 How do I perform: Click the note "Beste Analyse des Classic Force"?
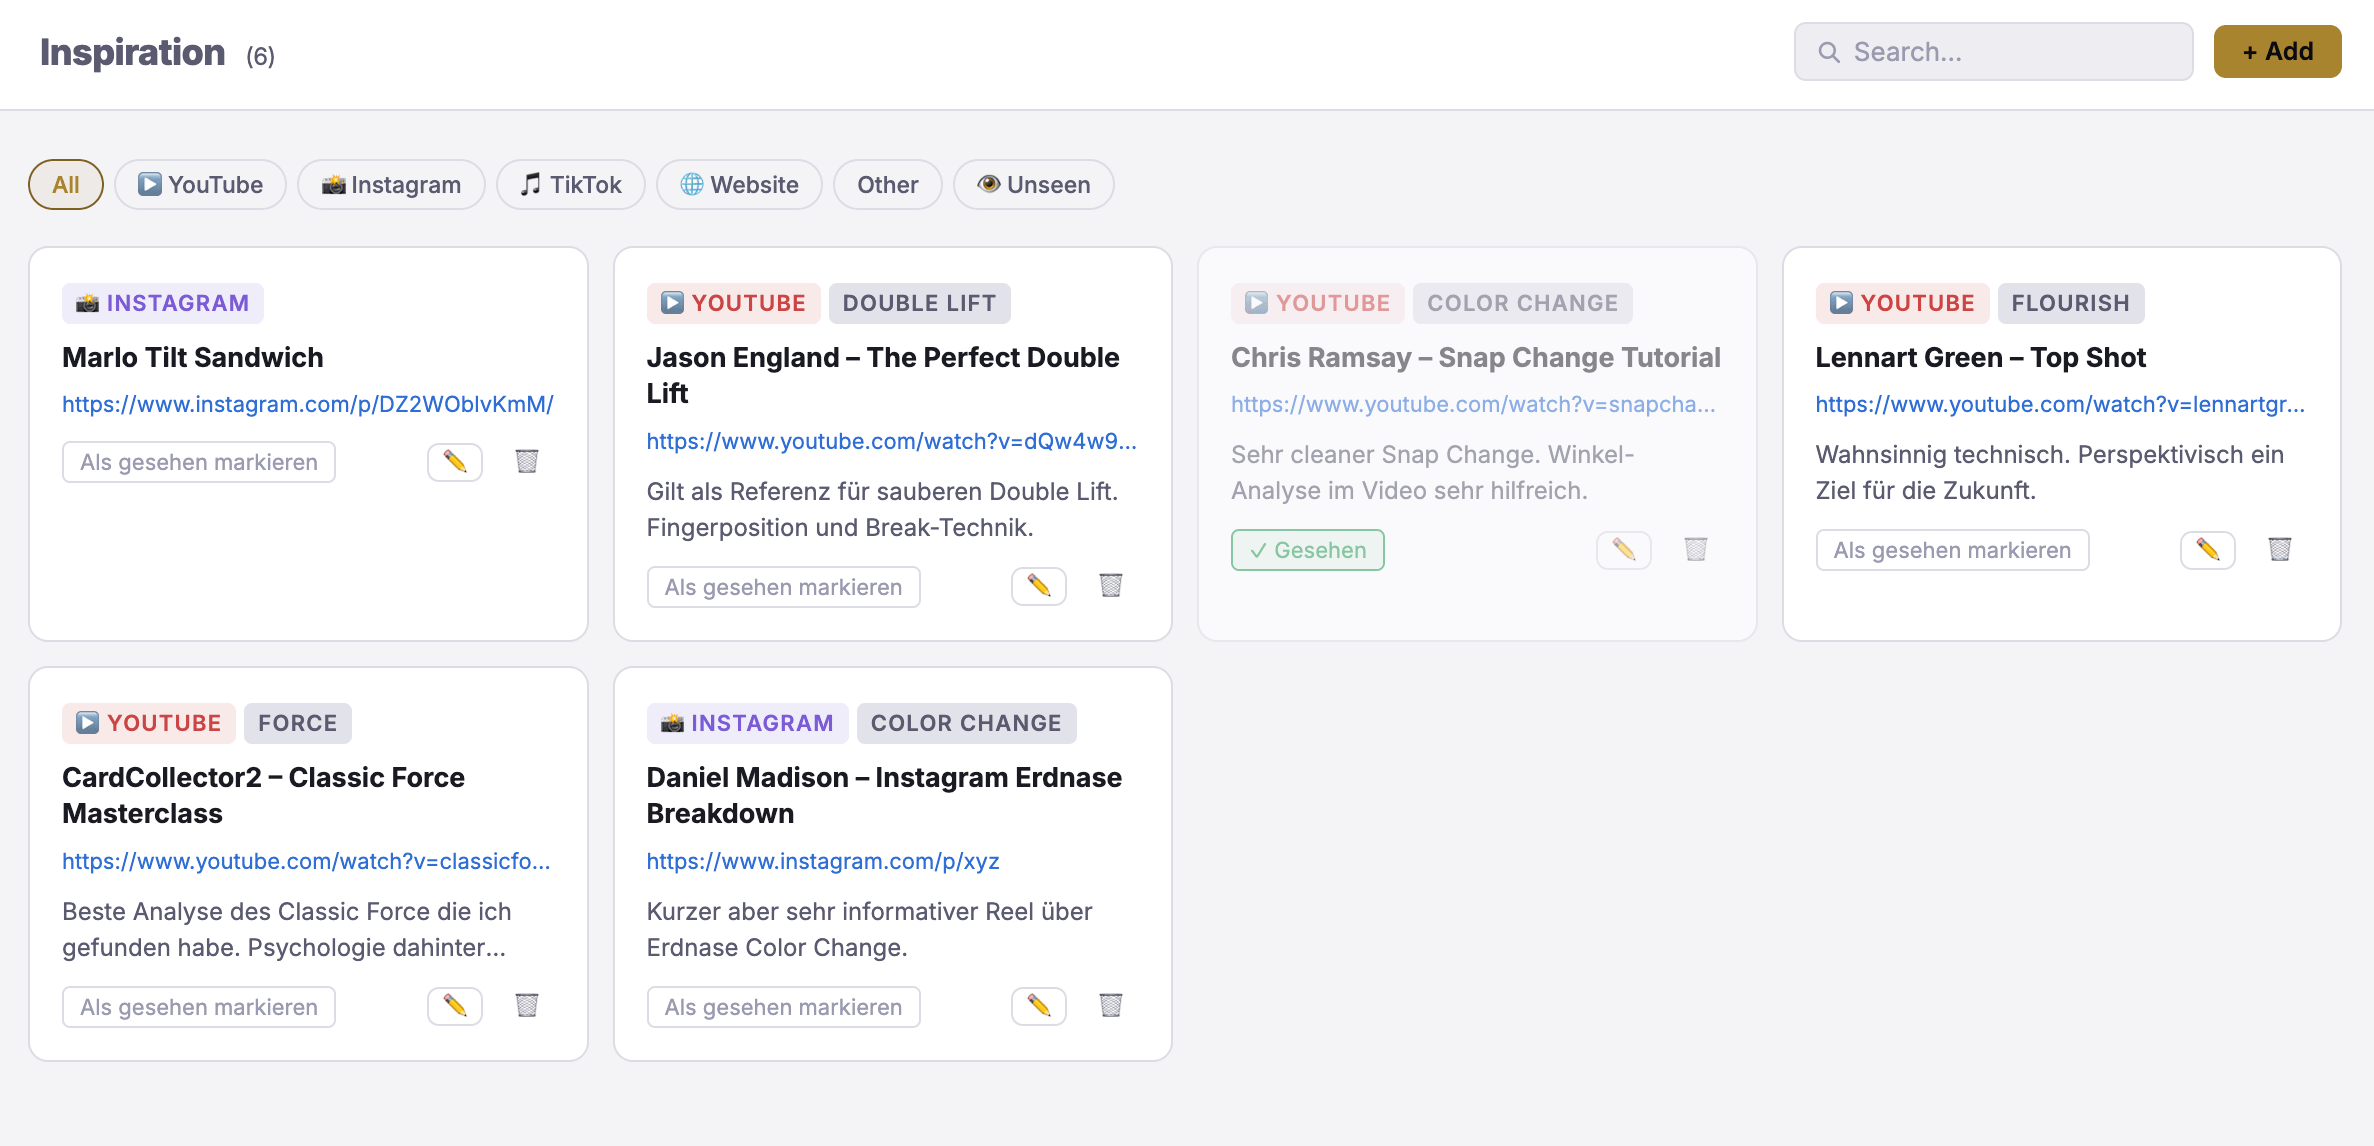pos(287,929)
